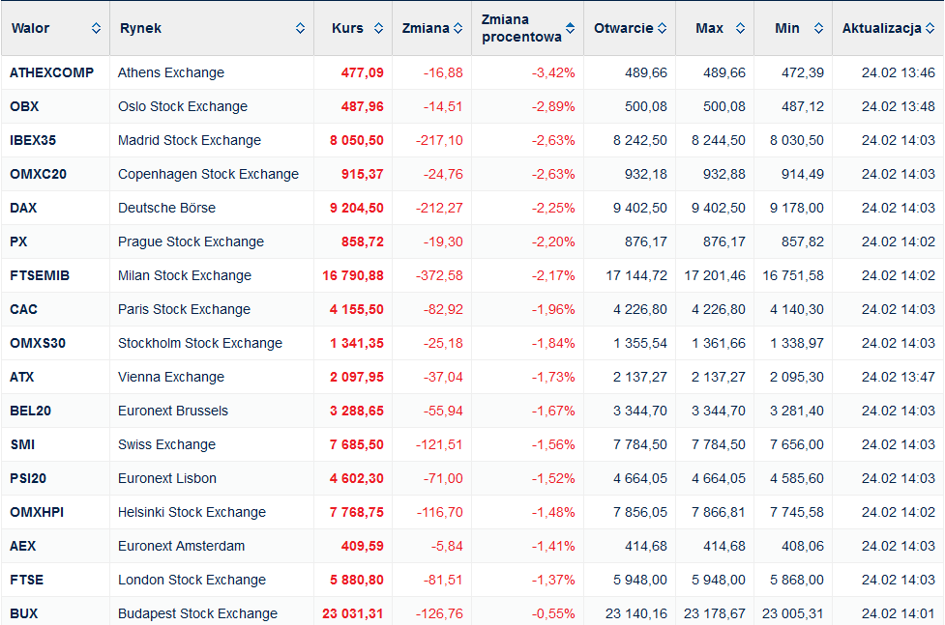Sort by the Aktualizacja column arrows
This screenshot has height=625, width=945.
point(930,28)
